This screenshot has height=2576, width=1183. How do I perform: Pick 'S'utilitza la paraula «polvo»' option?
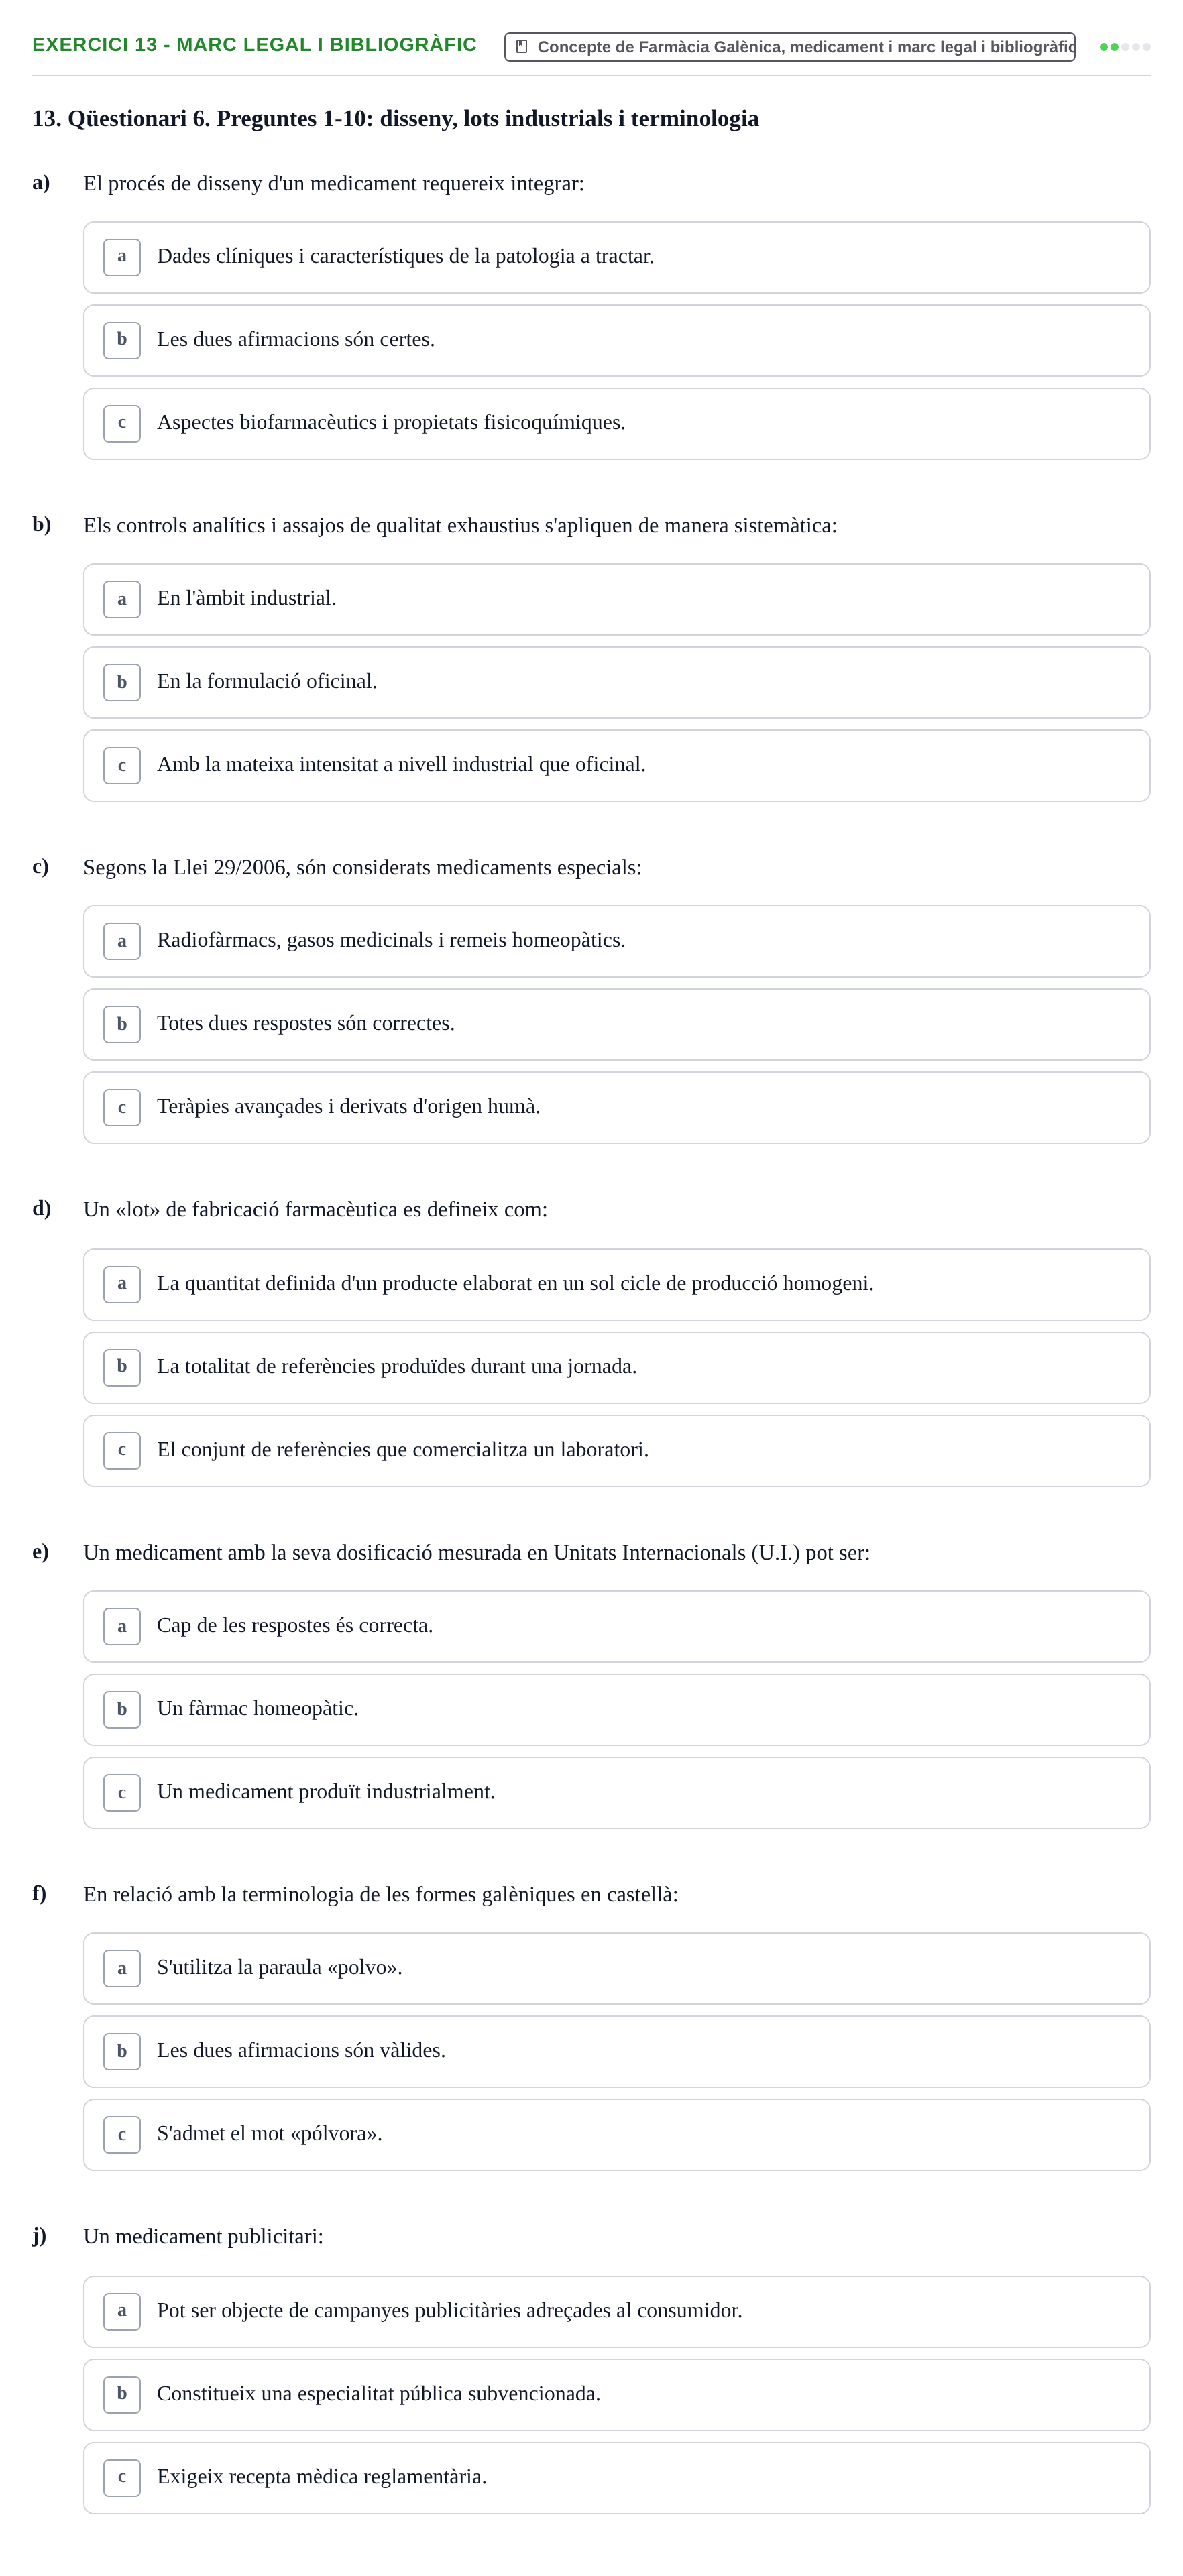[x=616, y=1968]
